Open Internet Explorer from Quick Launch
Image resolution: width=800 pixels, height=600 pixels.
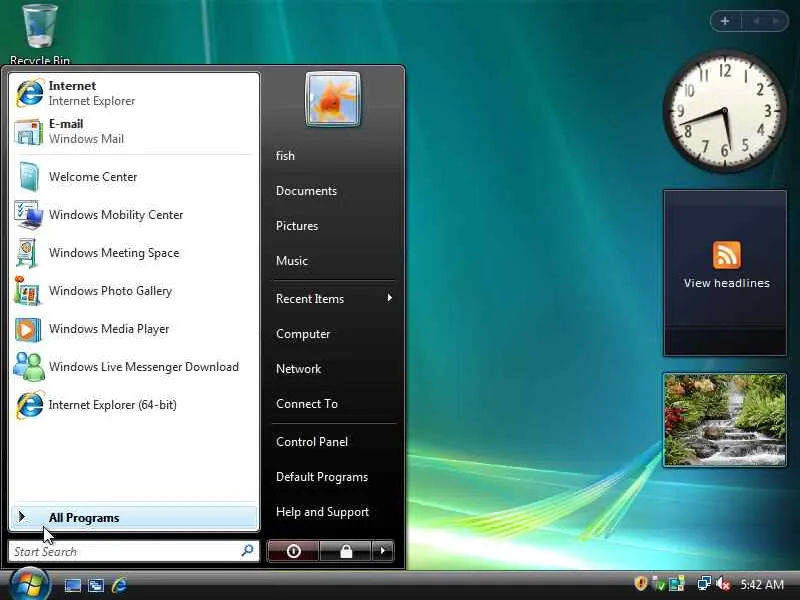click(119, 585)
